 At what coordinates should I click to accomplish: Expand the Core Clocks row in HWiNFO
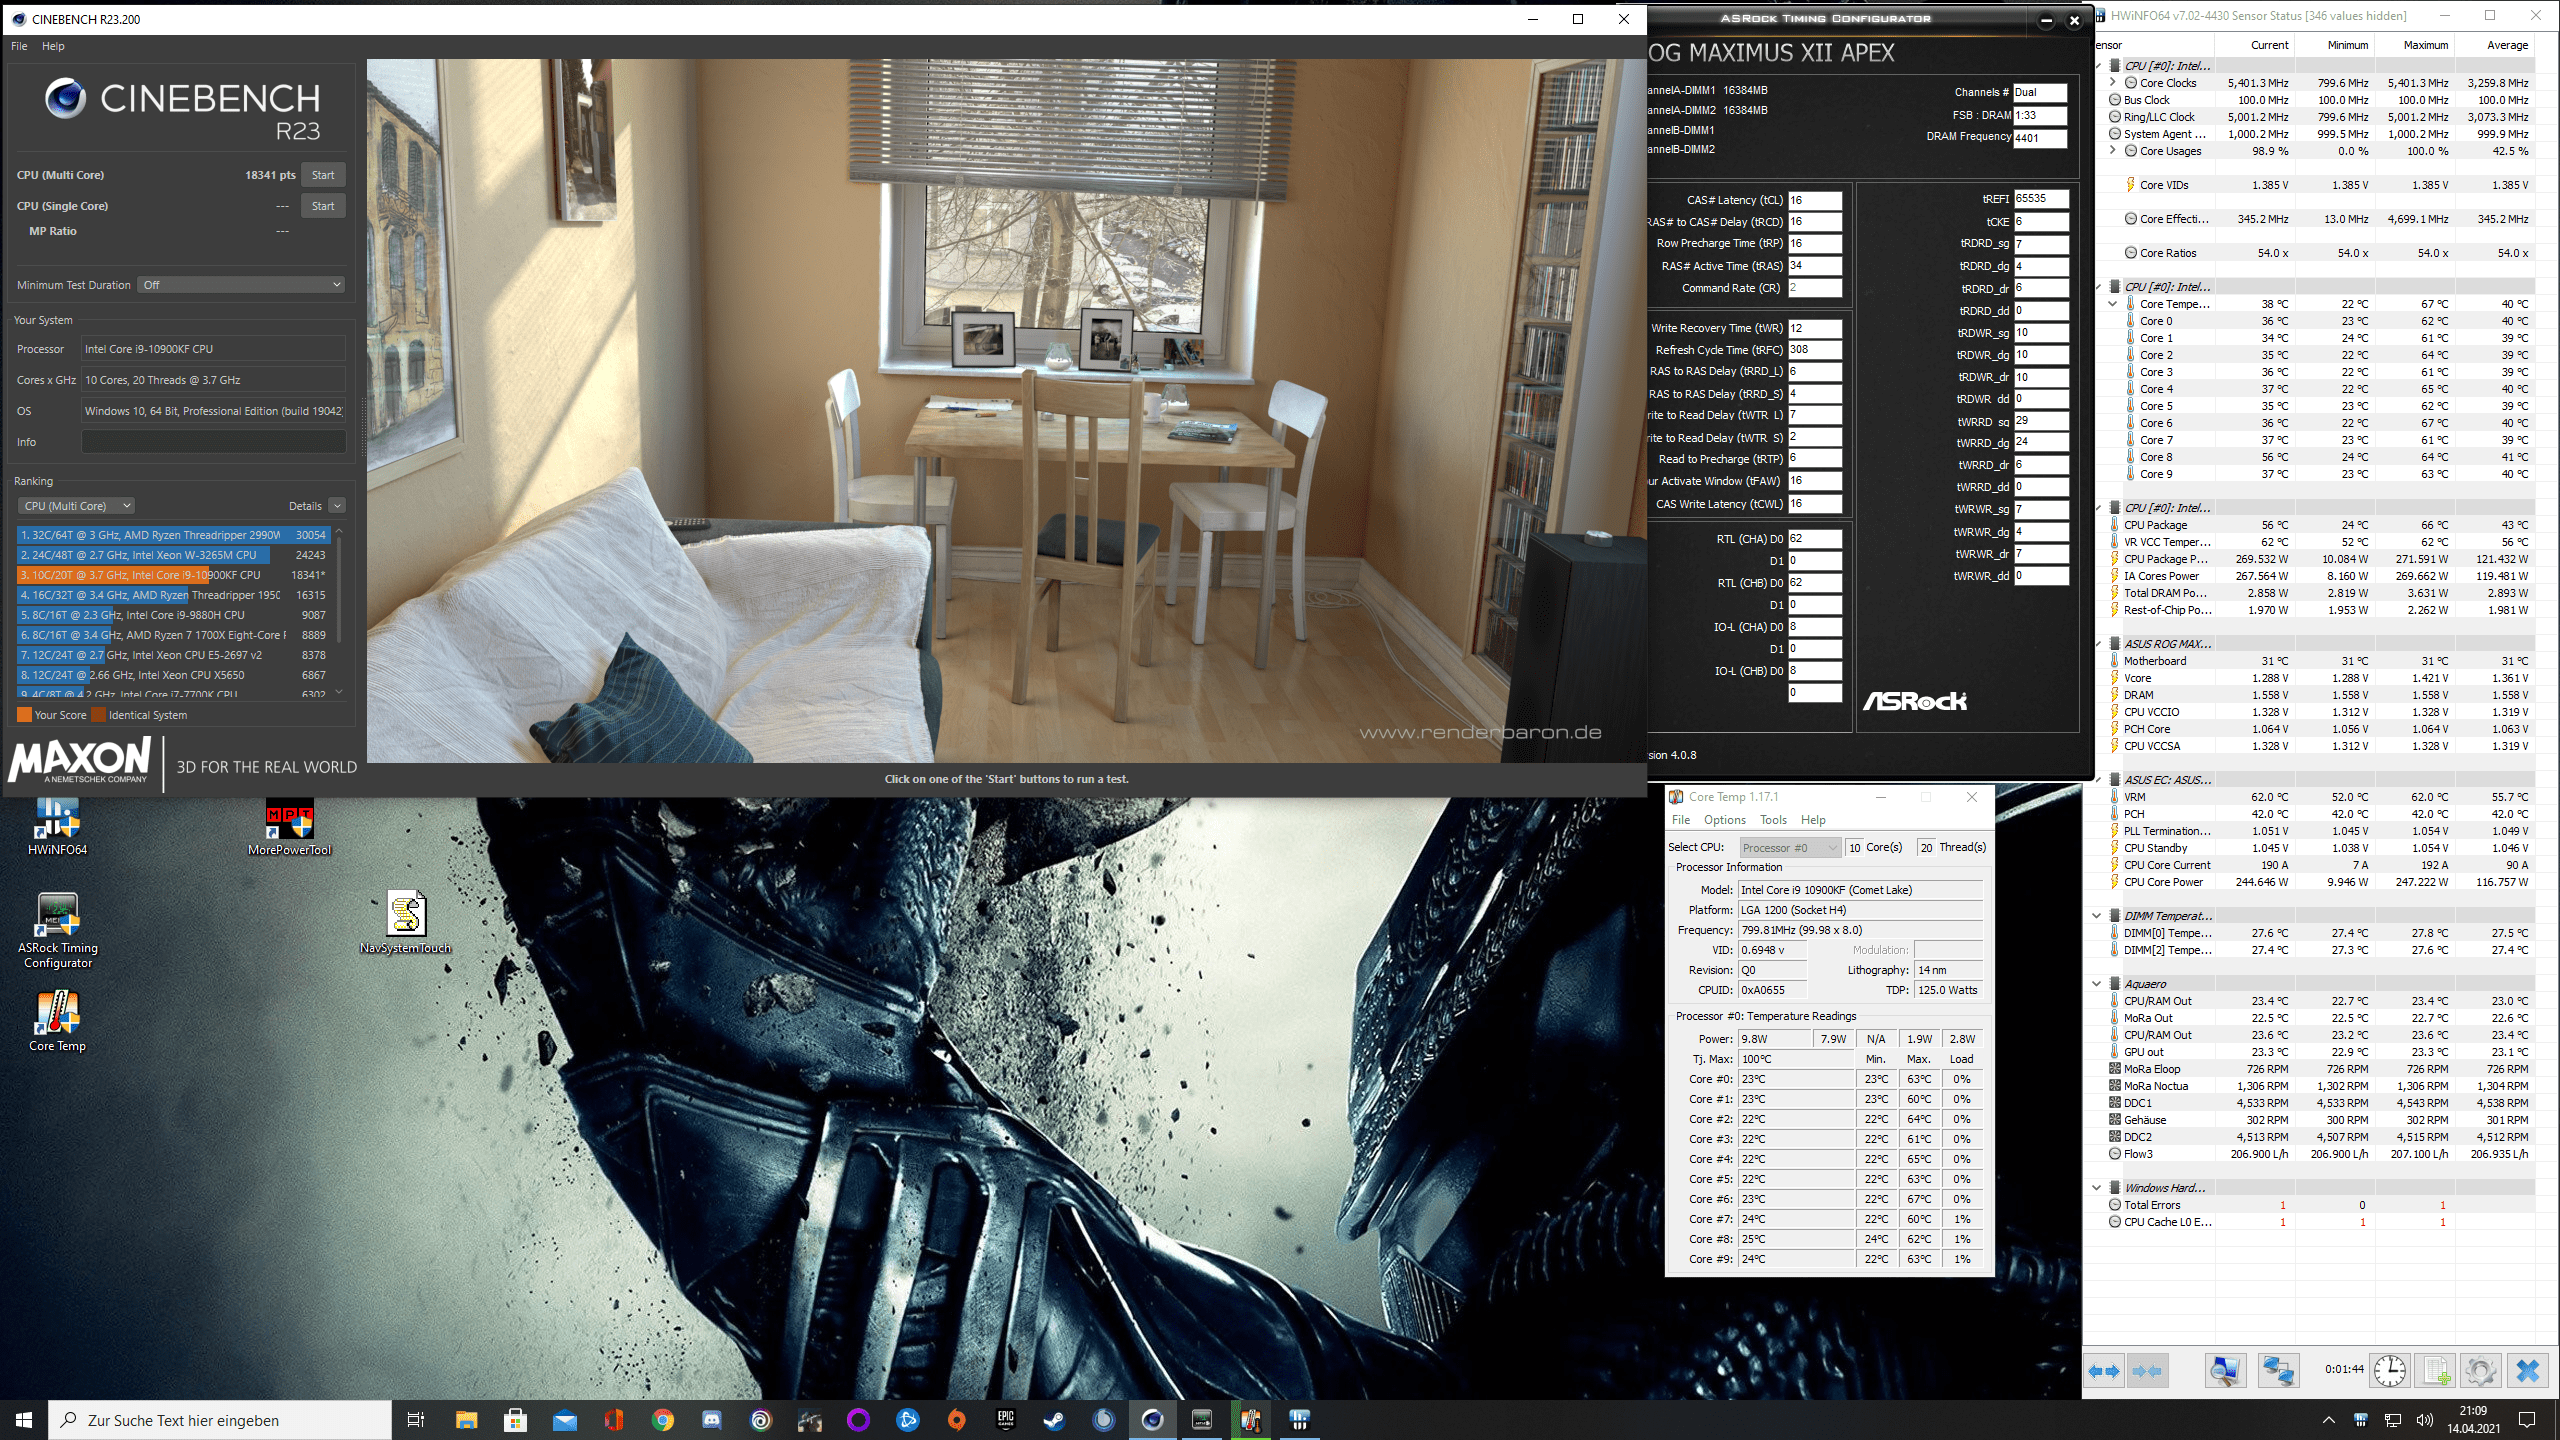[x=2113, y=83]
